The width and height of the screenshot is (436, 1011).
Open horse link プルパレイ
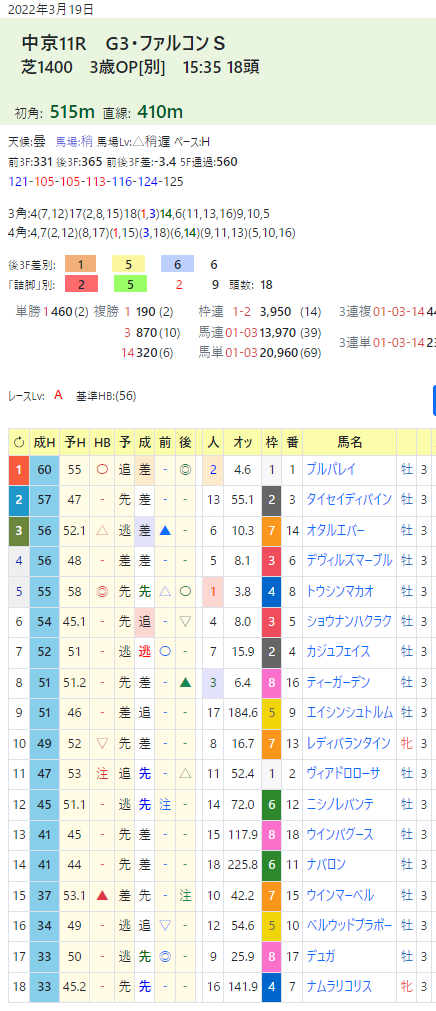point(330,470)
